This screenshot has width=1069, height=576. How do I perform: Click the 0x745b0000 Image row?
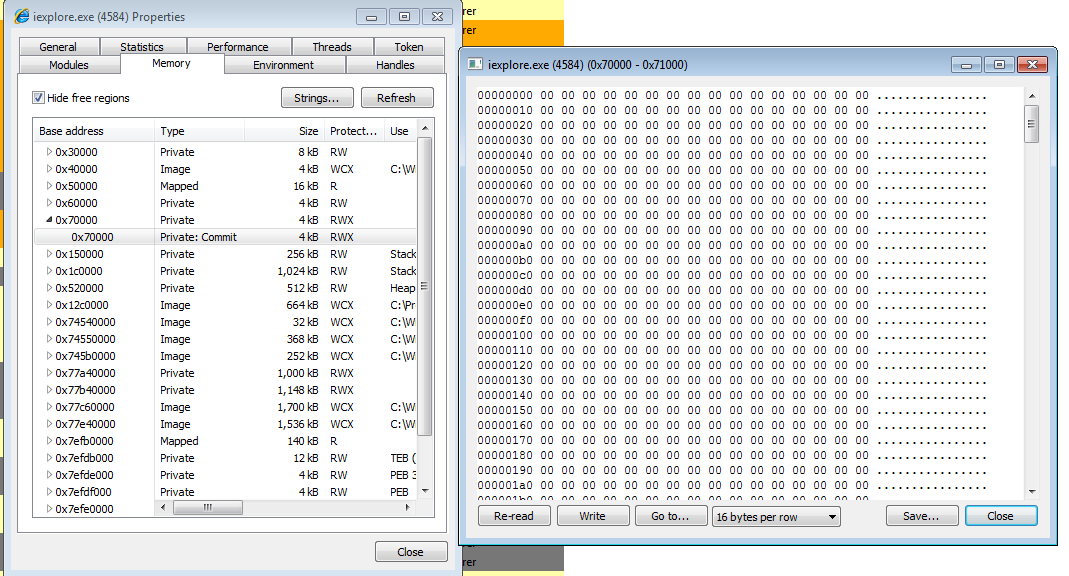225,356
